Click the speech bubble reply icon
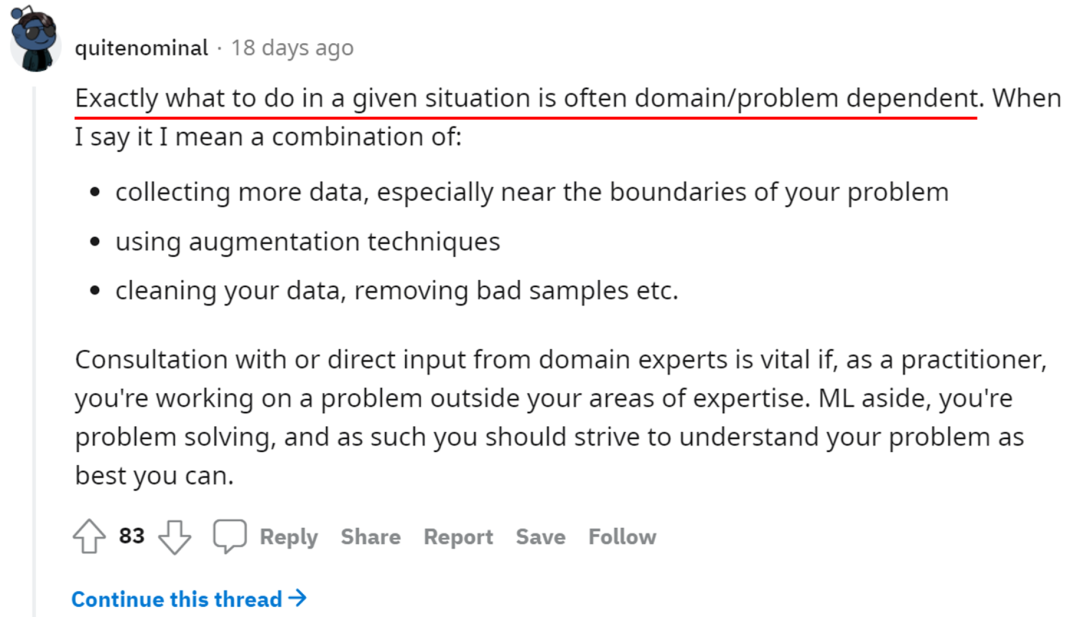The width and height of the screenshot is (1080, 617). [229, 537]
